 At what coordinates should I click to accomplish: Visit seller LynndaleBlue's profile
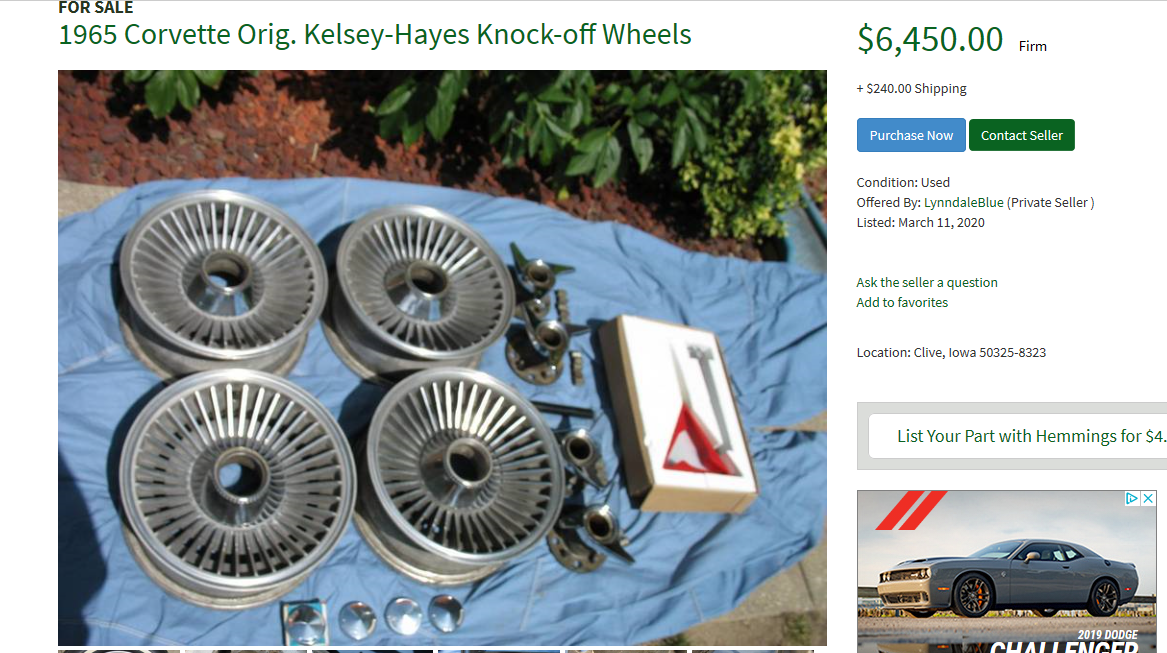coord(963,203)
